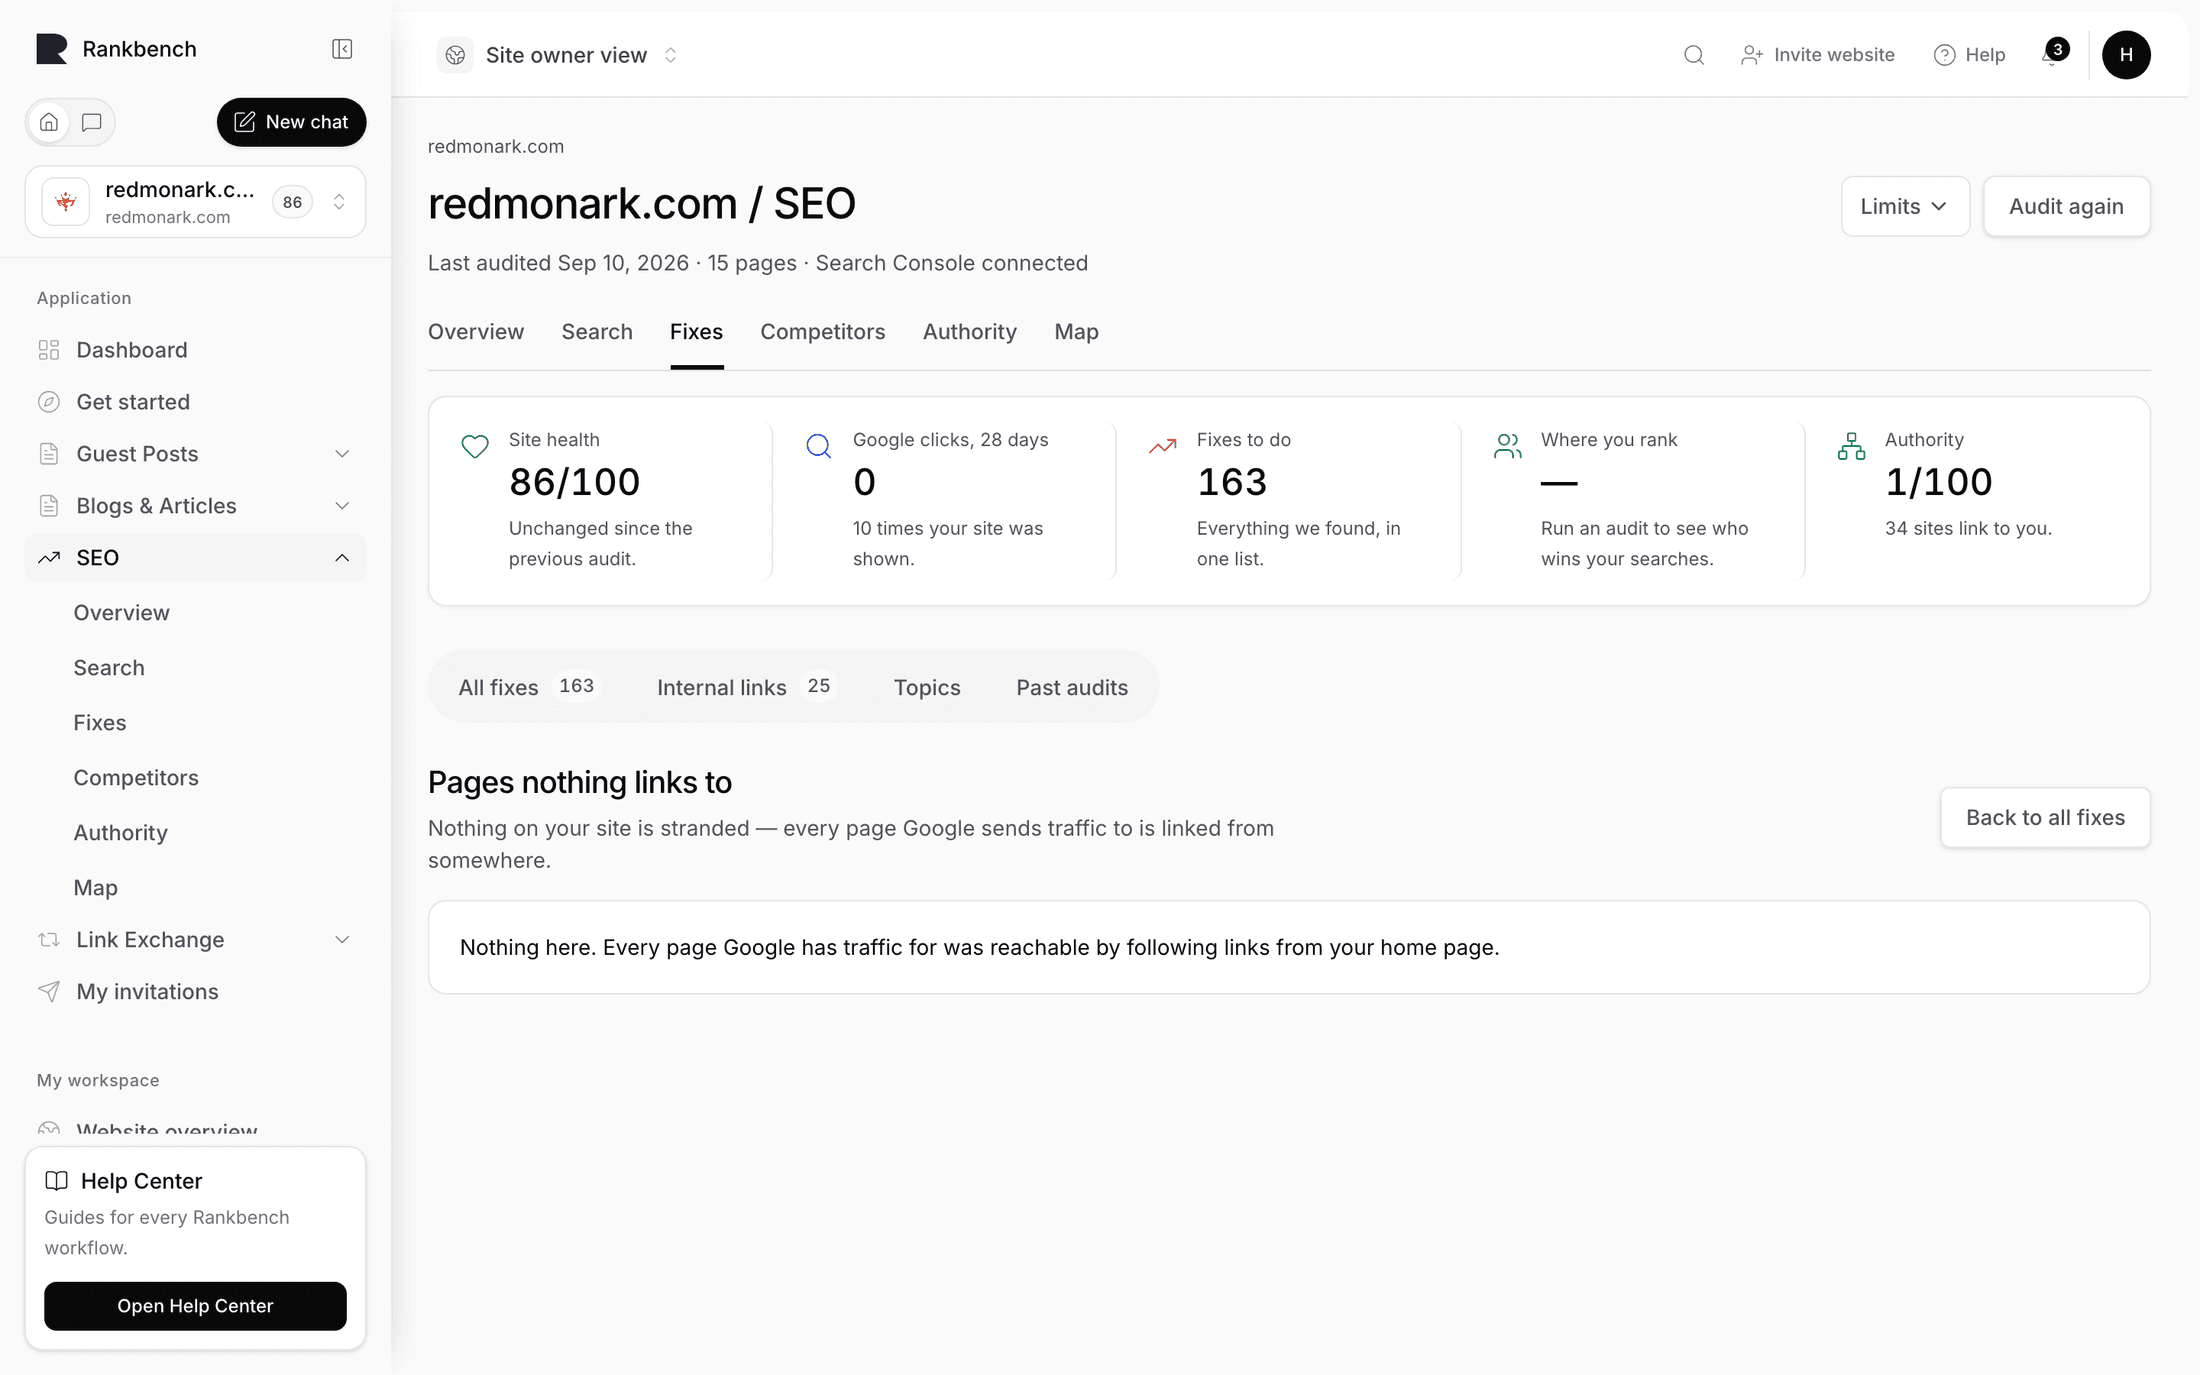Viewport: 2200px width, 1375px height.
Task: Open Fixes under SEO in sidebar
Action: (100, 722)
